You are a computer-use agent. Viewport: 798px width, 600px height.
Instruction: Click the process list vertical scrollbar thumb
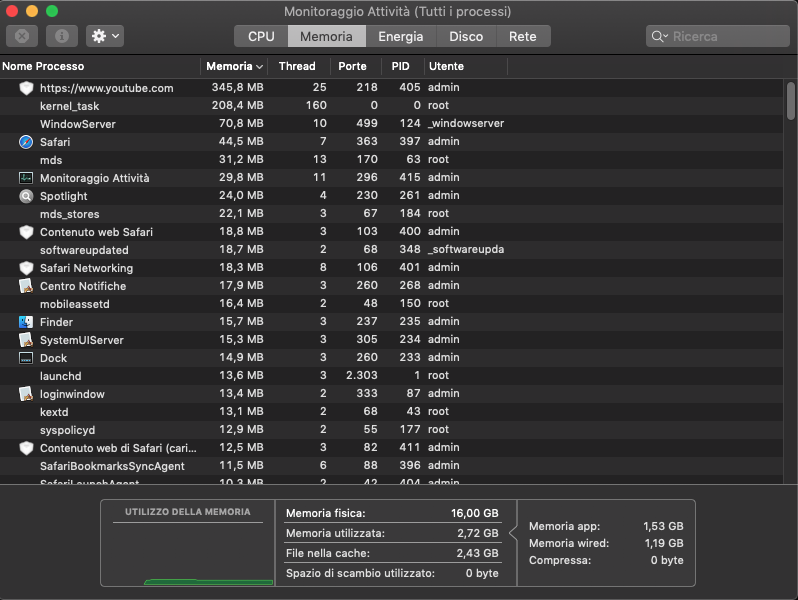pos(790,101)
